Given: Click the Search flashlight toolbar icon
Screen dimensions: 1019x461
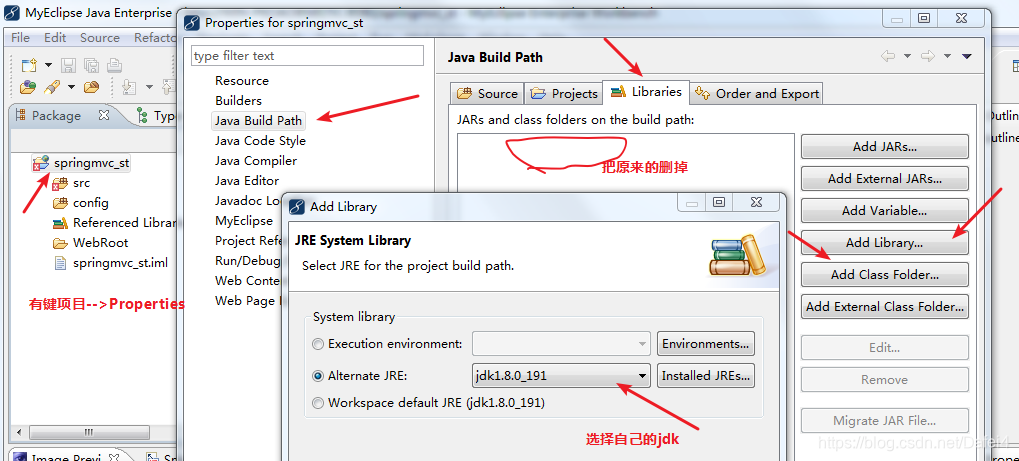Looking at the screenshot, I should tap(52, 86).
